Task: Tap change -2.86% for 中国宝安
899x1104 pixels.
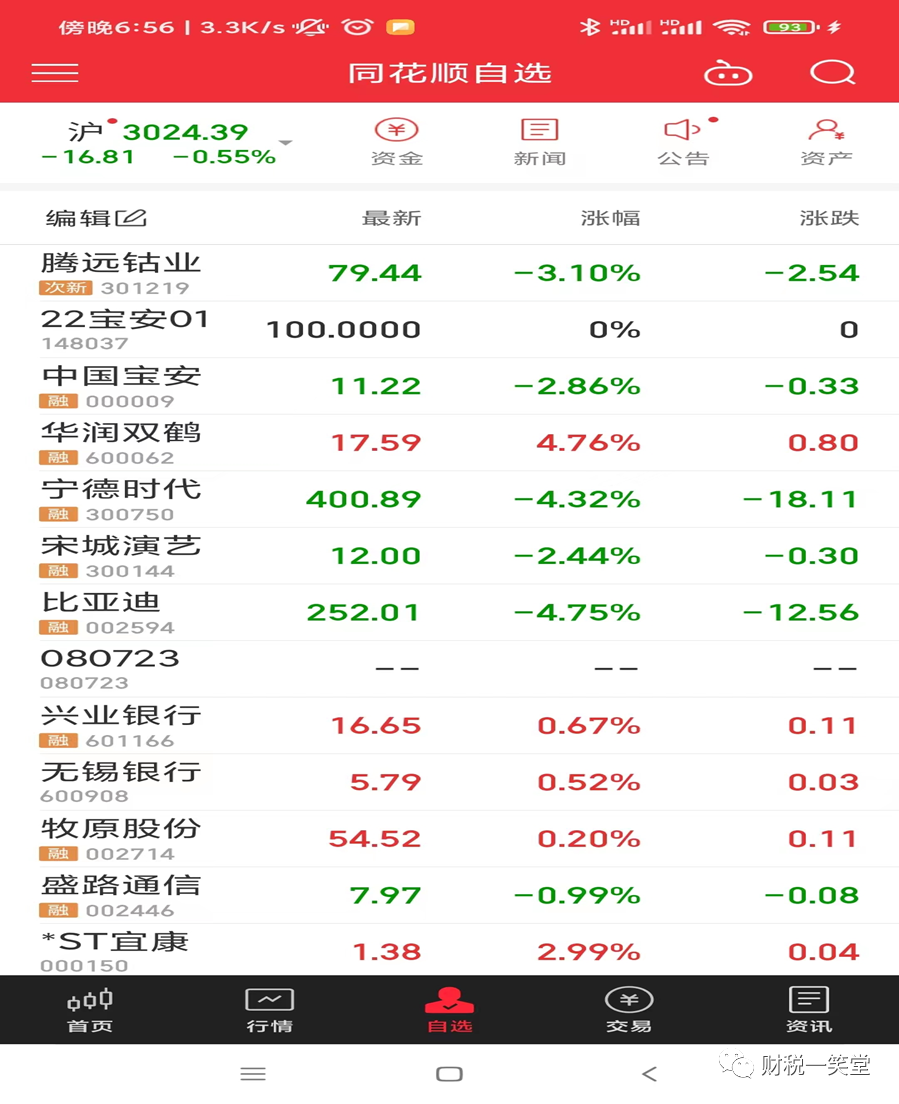Action: tap(577, 387)
